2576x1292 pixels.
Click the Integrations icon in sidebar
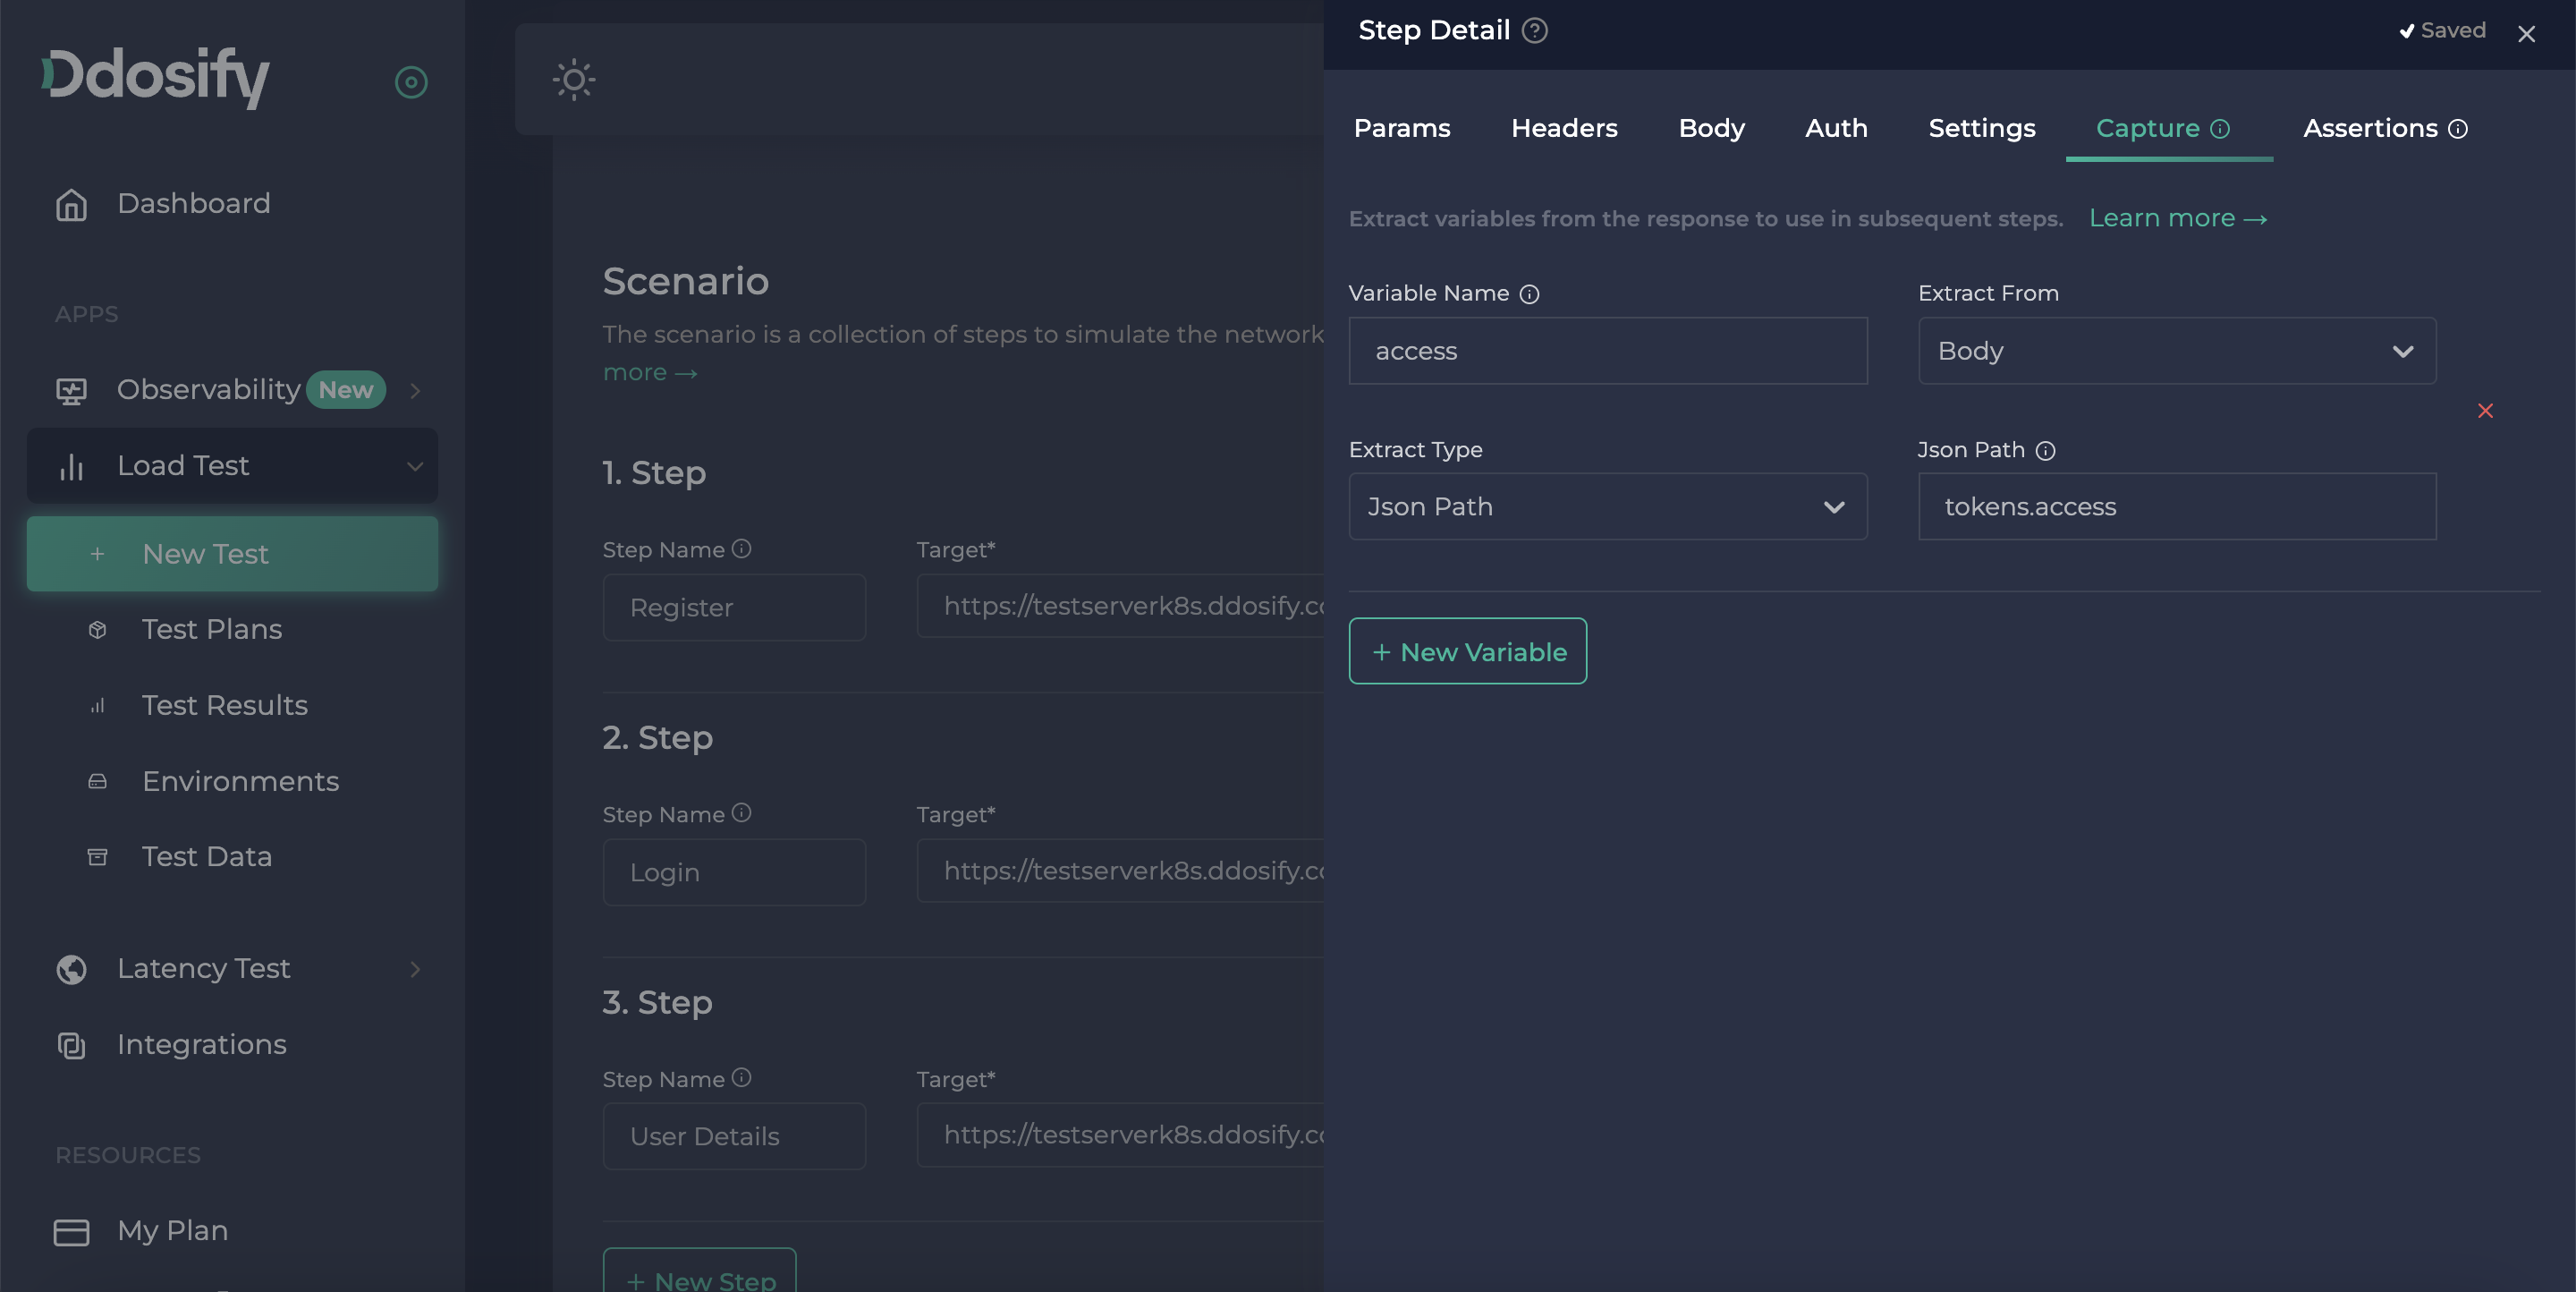(71, 1045)
